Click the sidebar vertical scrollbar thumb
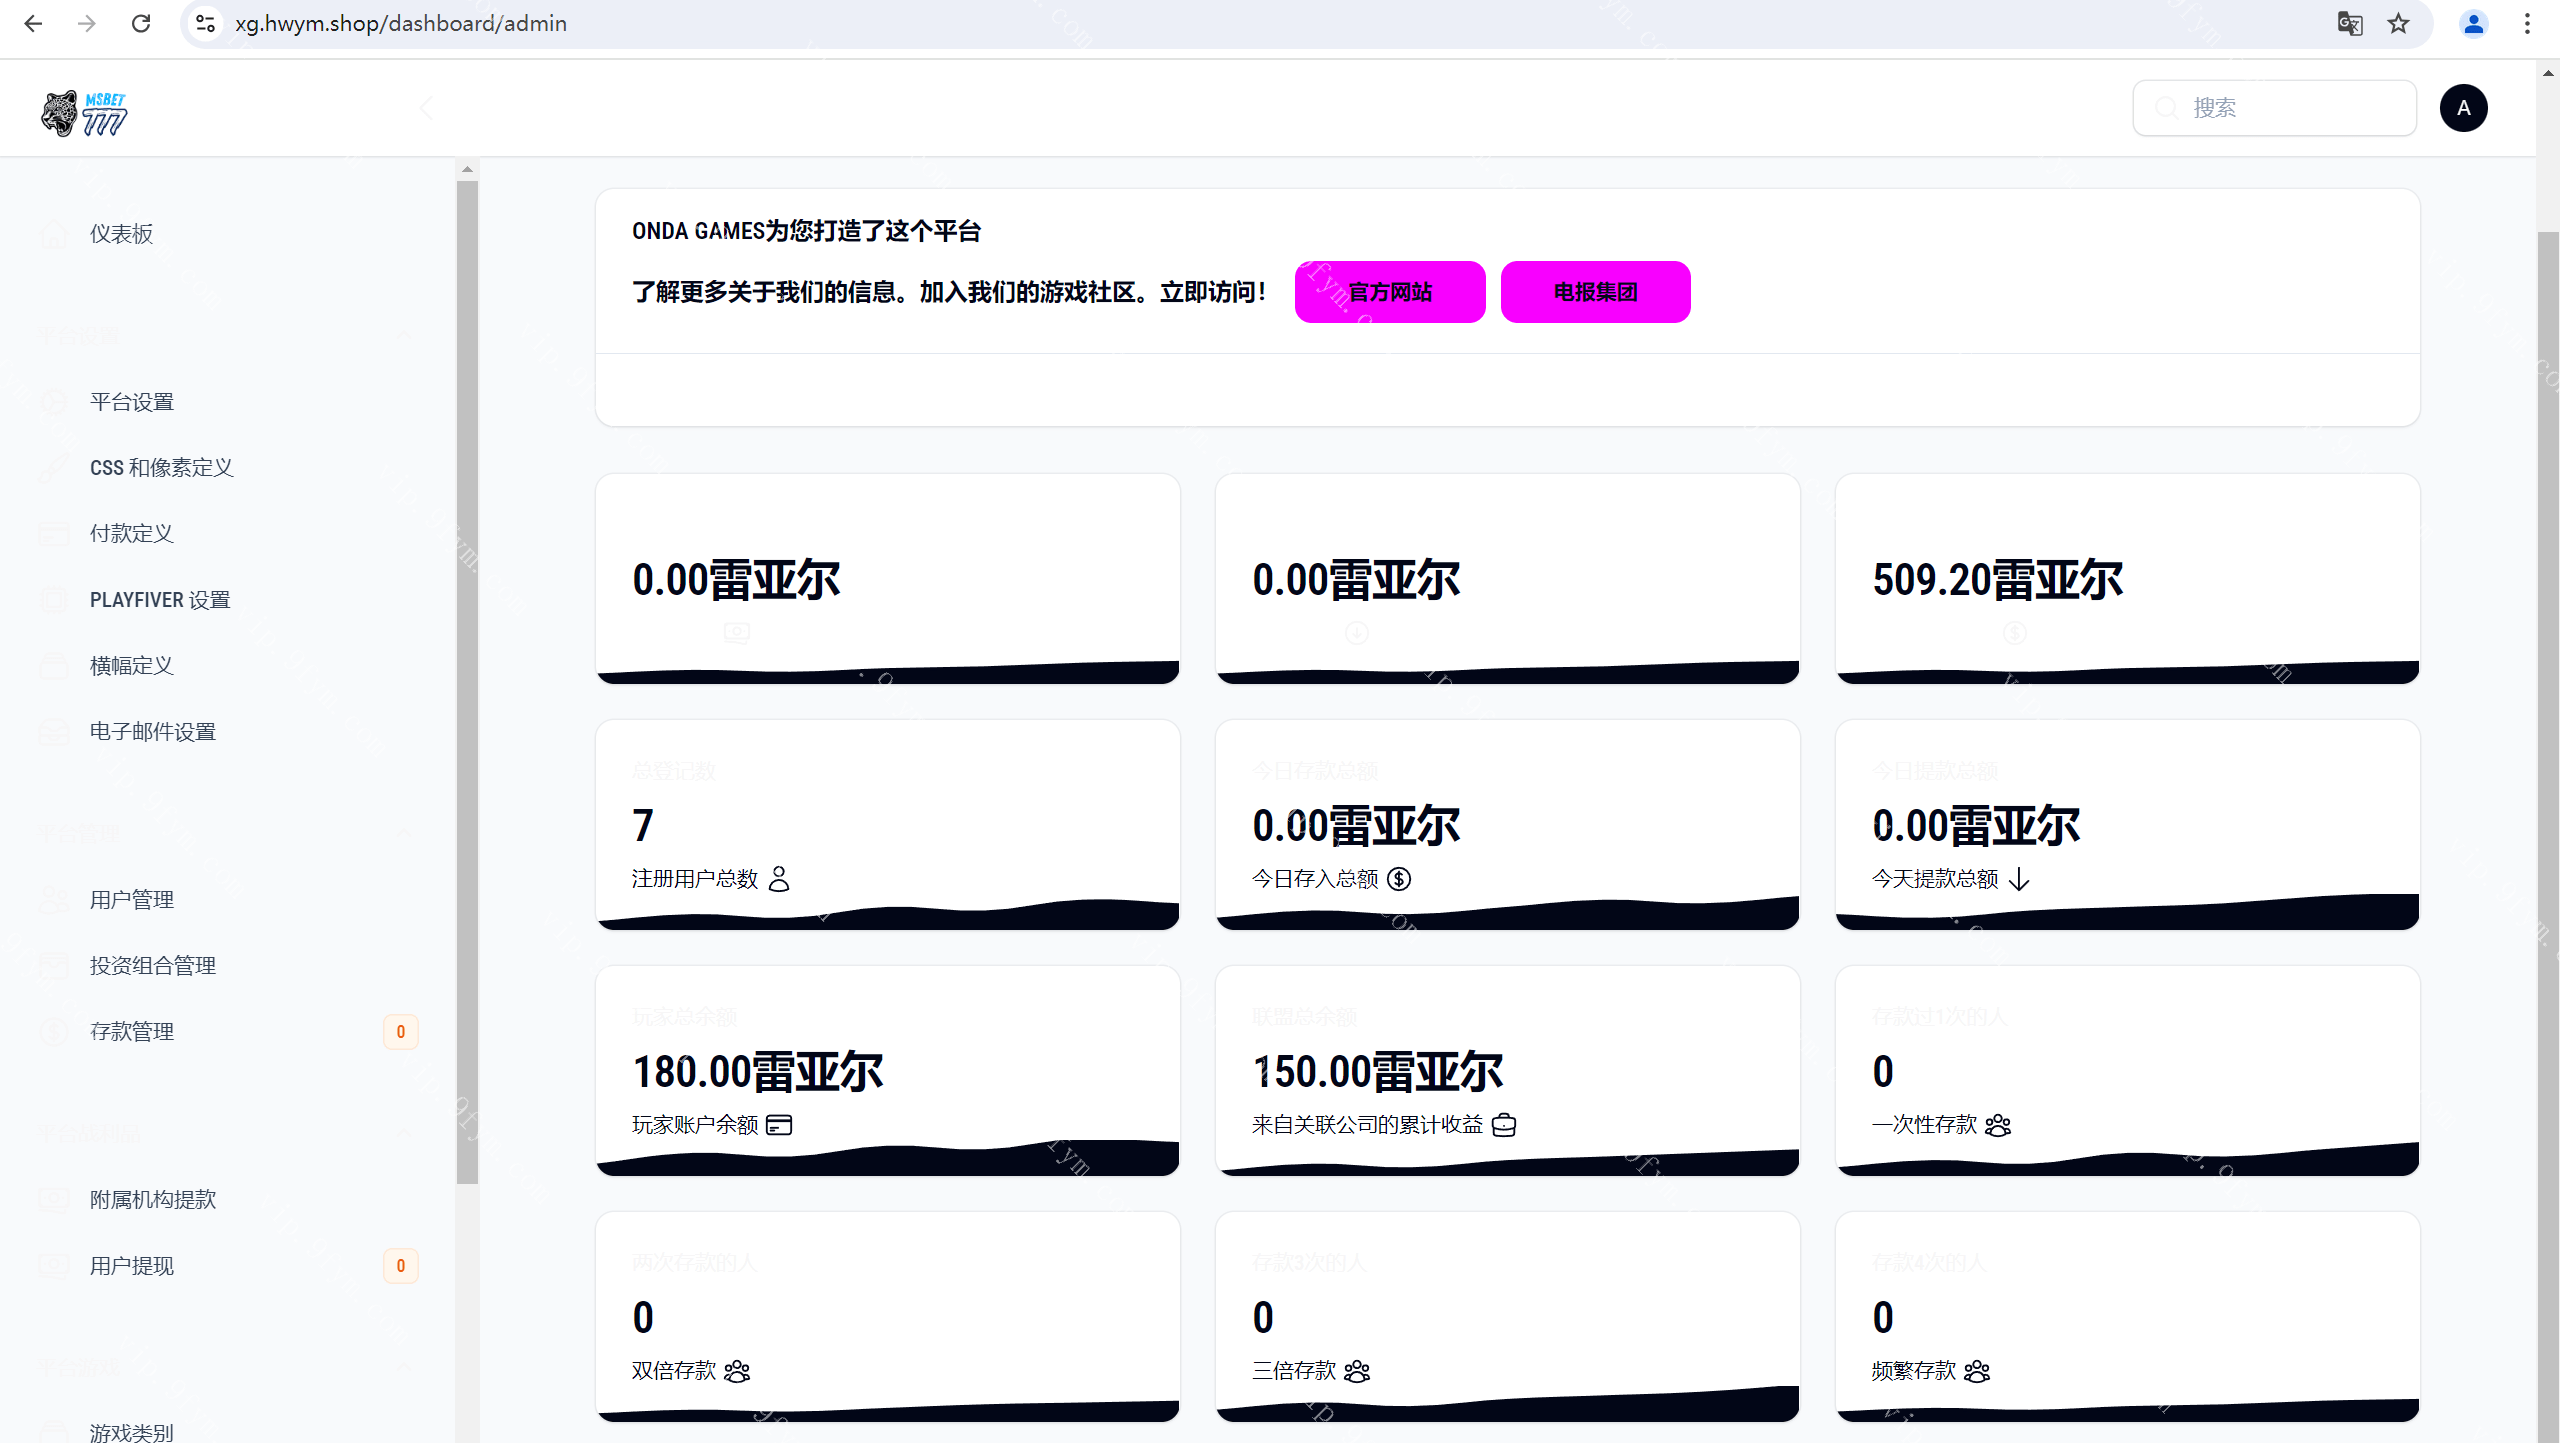Image resolution: width=2560 pixels, height=1443 pixels. click(x=467, y=680)
